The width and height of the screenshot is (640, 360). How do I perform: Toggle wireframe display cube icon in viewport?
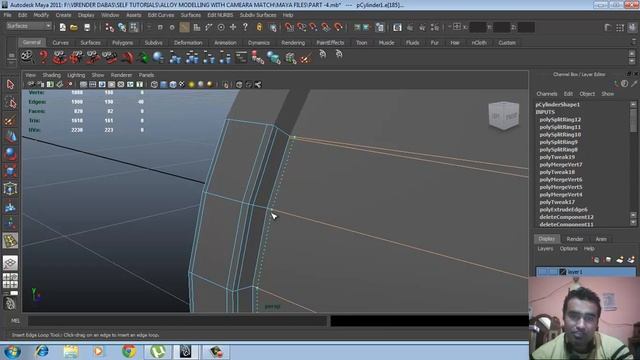154,84
